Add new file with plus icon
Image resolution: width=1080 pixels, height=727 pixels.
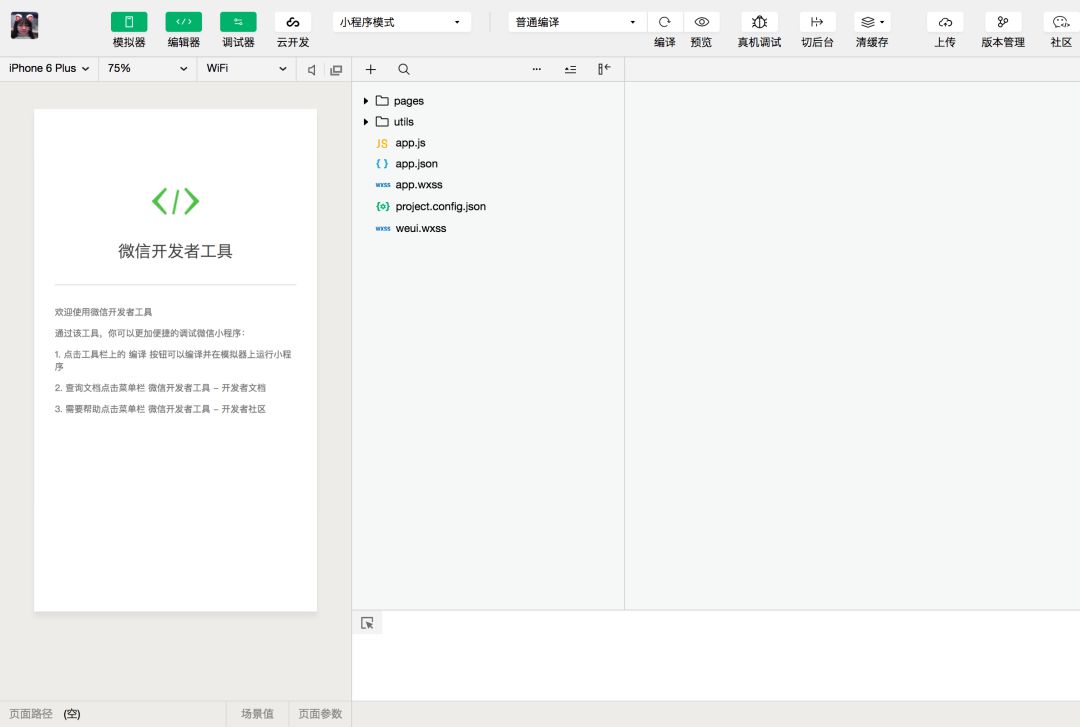pyautogui.click(x=371, y=69)
